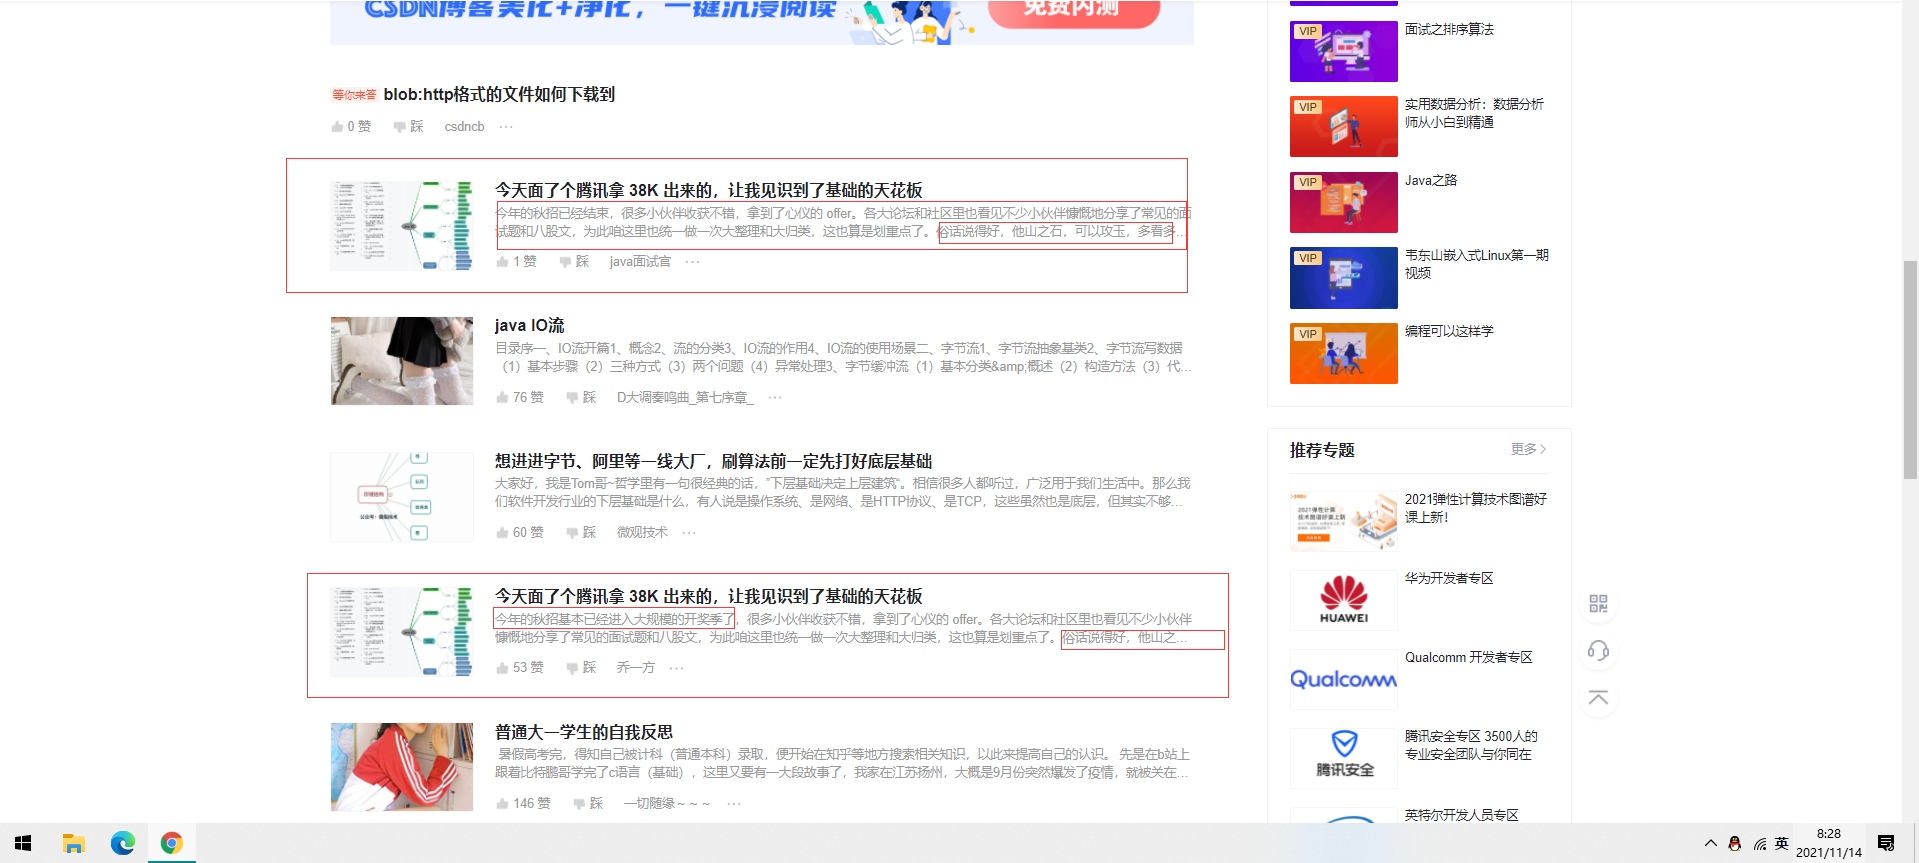
Task: Visit author 一切随缘~~~'s profile
Action: point(667,804)
